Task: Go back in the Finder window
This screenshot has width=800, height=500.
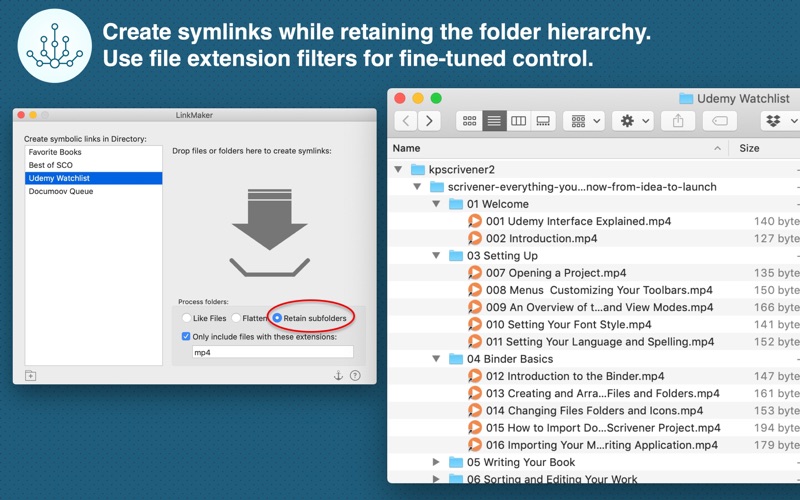Action: point(406,121)
